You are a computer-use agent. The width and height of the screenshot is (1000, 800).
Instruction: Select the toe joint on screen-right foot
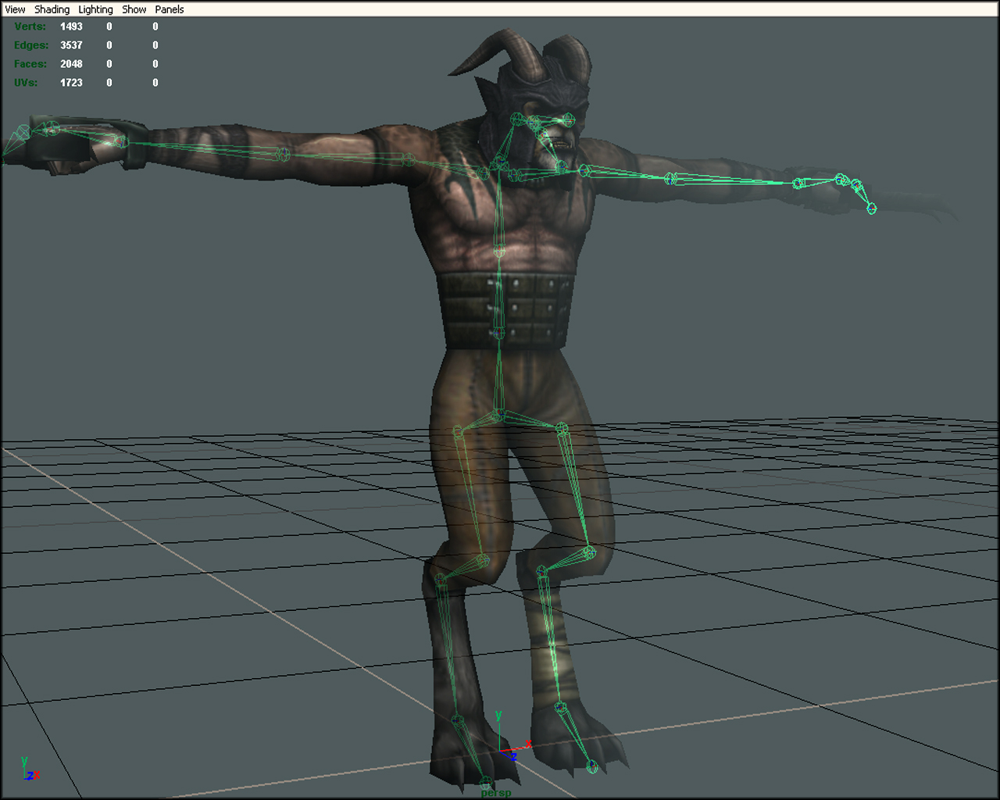pyautogui.click(x=591, y=767)
